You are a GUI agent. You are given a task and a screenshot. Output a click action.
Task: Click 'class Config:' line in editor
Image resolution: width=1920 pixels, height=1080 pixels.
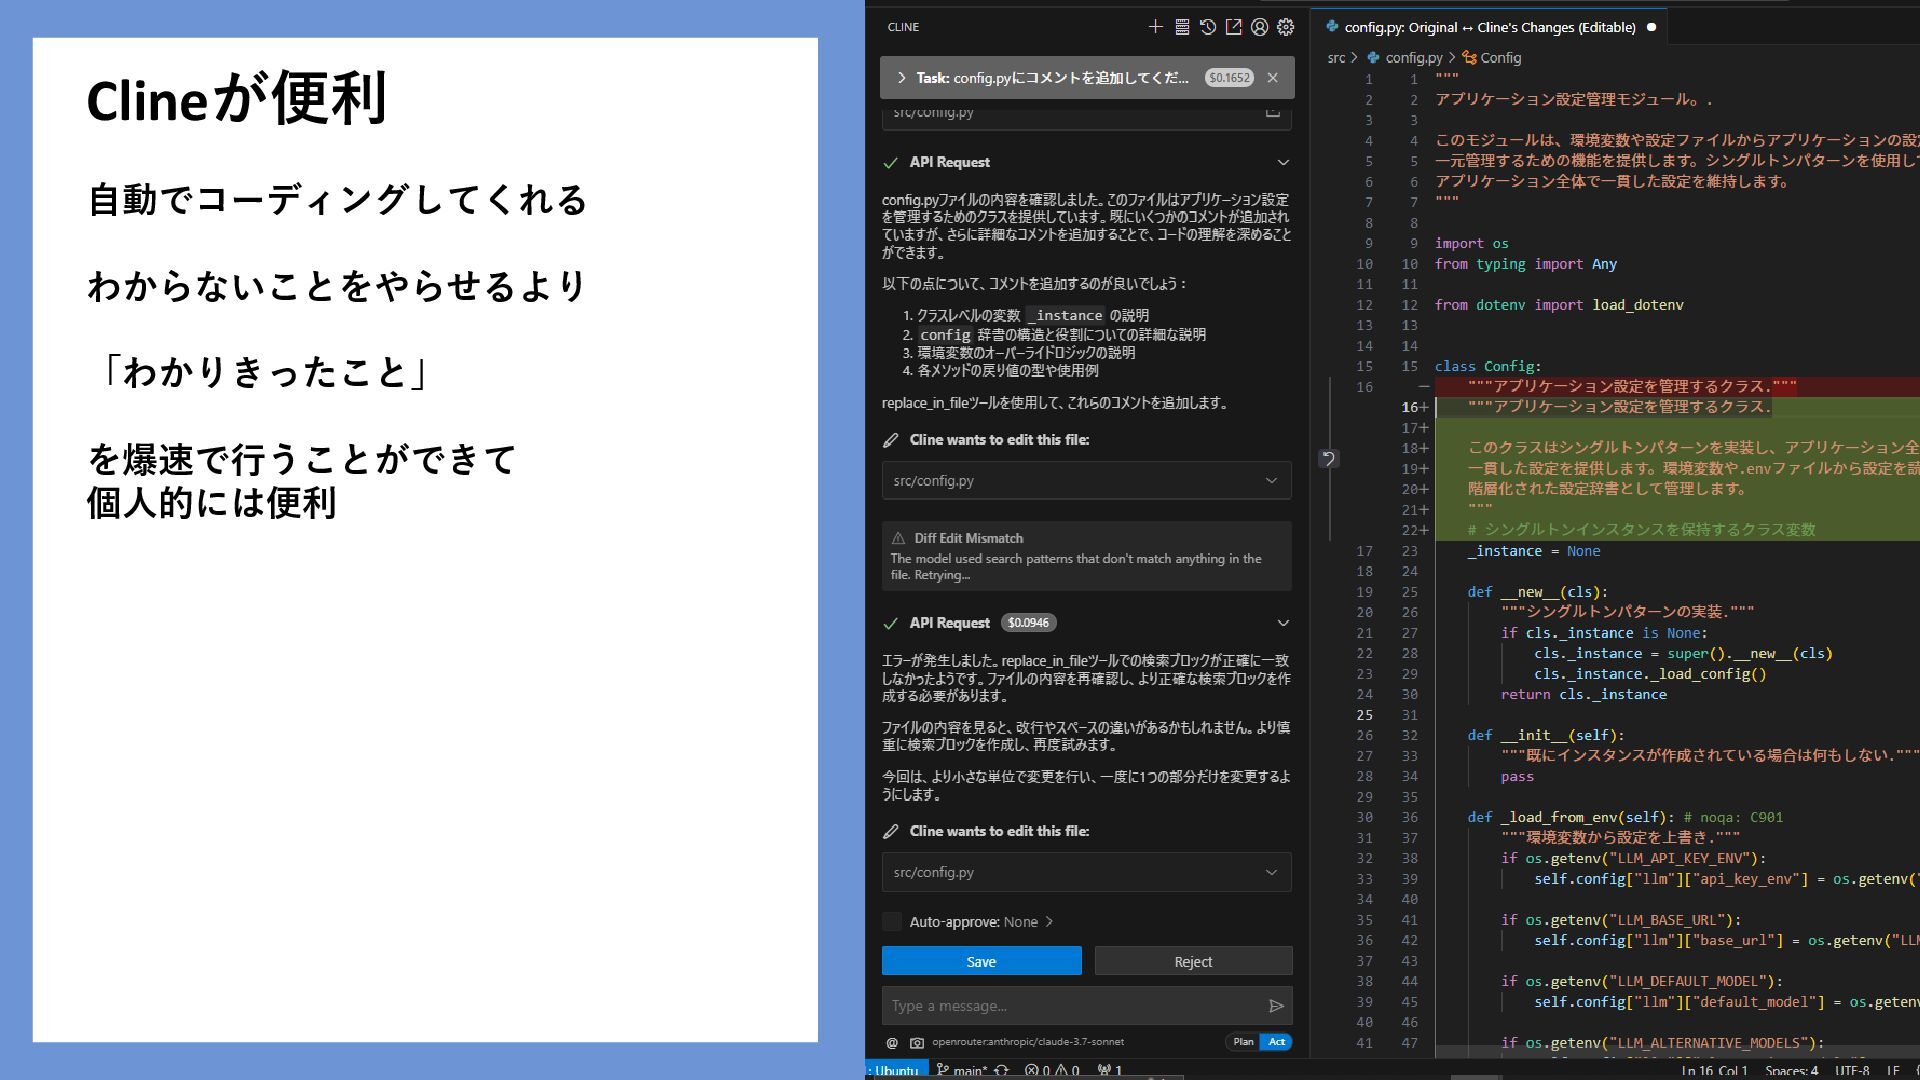(1488, 366)
